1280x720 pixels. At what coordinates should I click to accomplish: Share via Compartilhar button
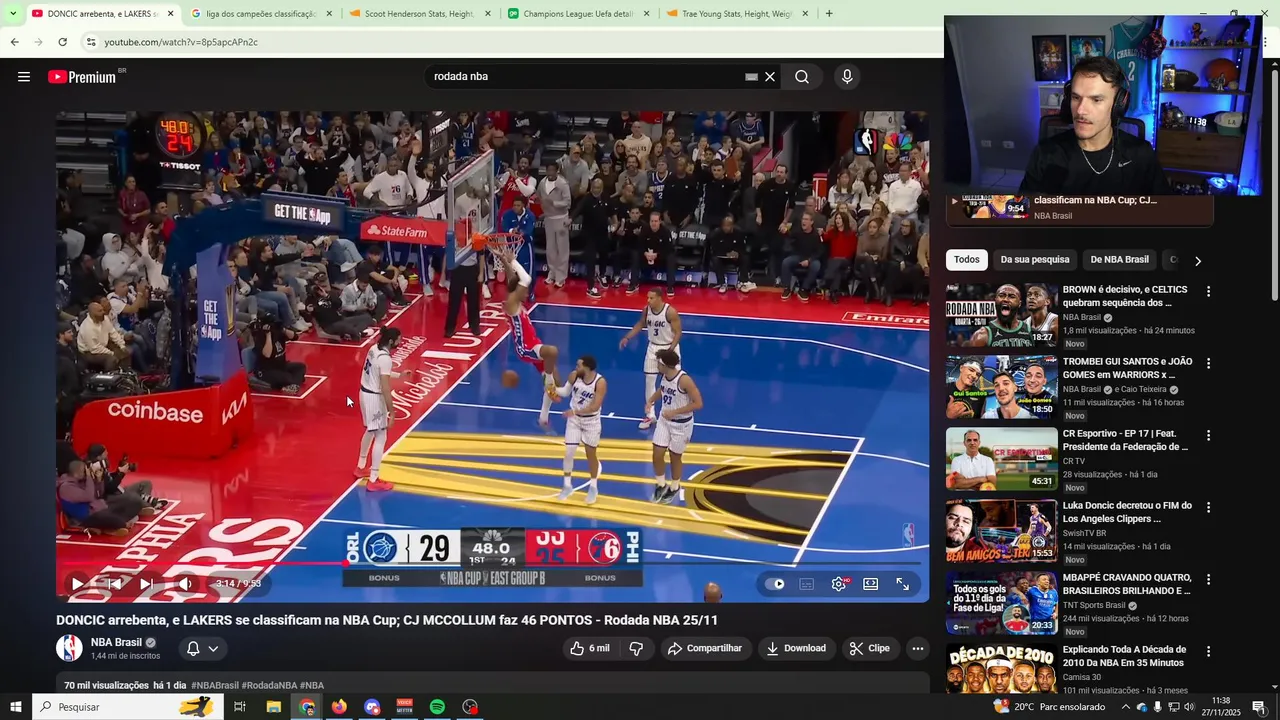(x=705, y=648)
